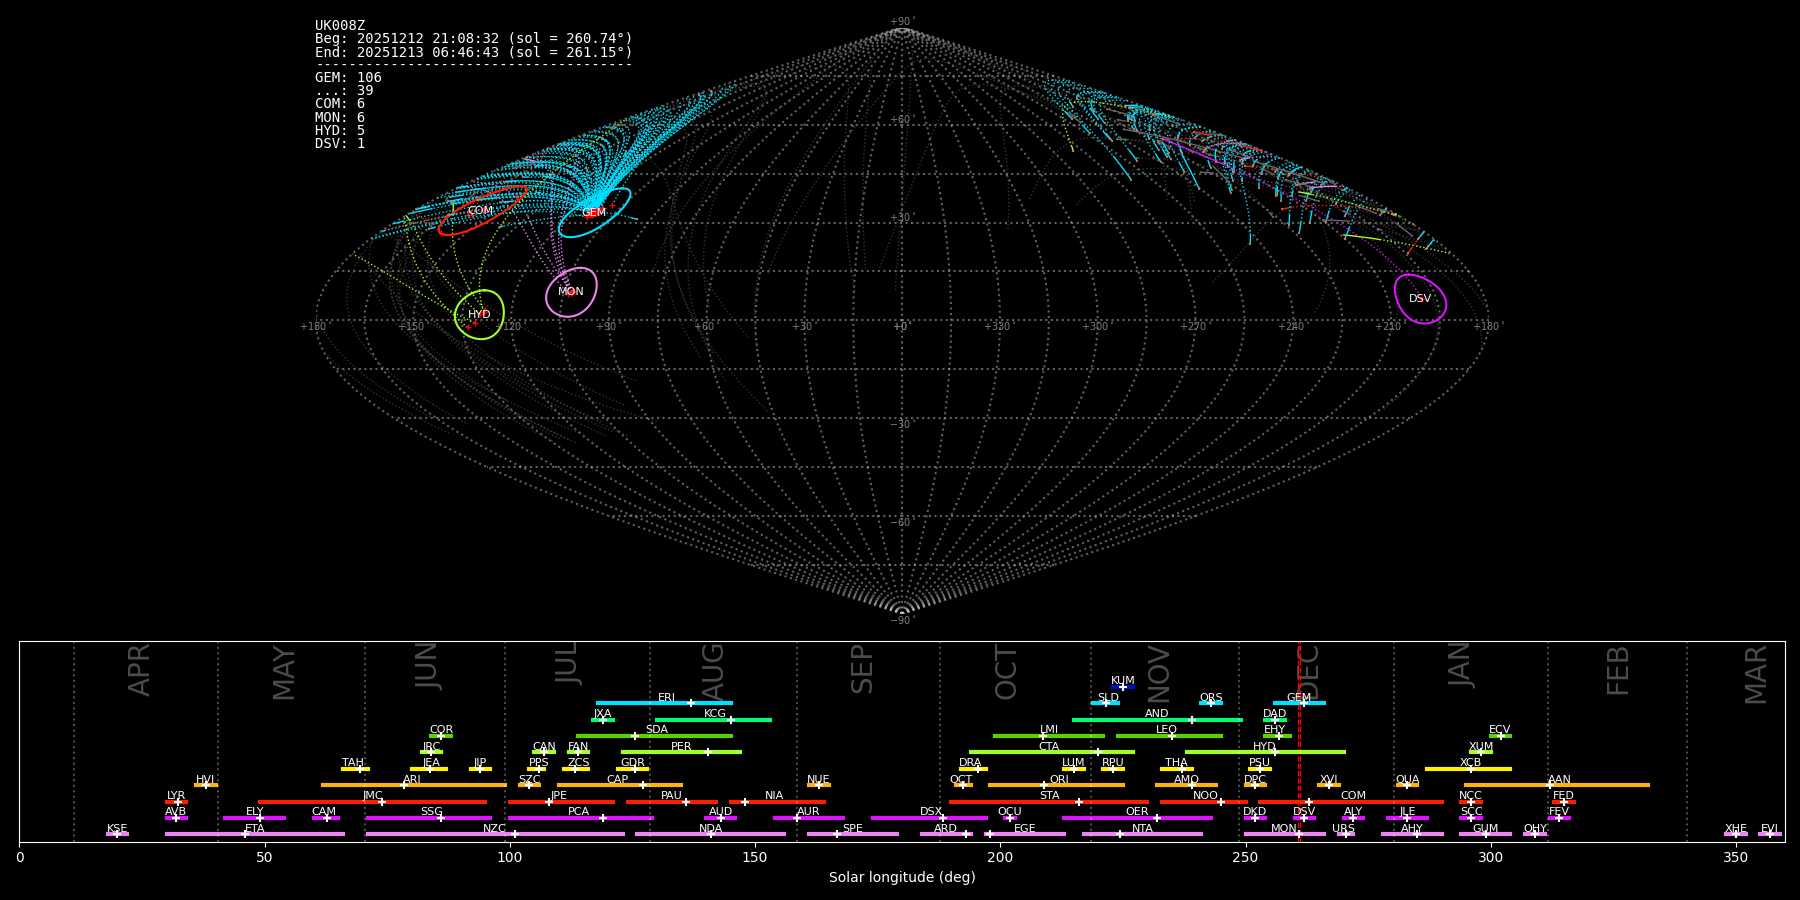
Task: Click the GEM radiant ellipse on the sky map
Action: pos(594,213)
